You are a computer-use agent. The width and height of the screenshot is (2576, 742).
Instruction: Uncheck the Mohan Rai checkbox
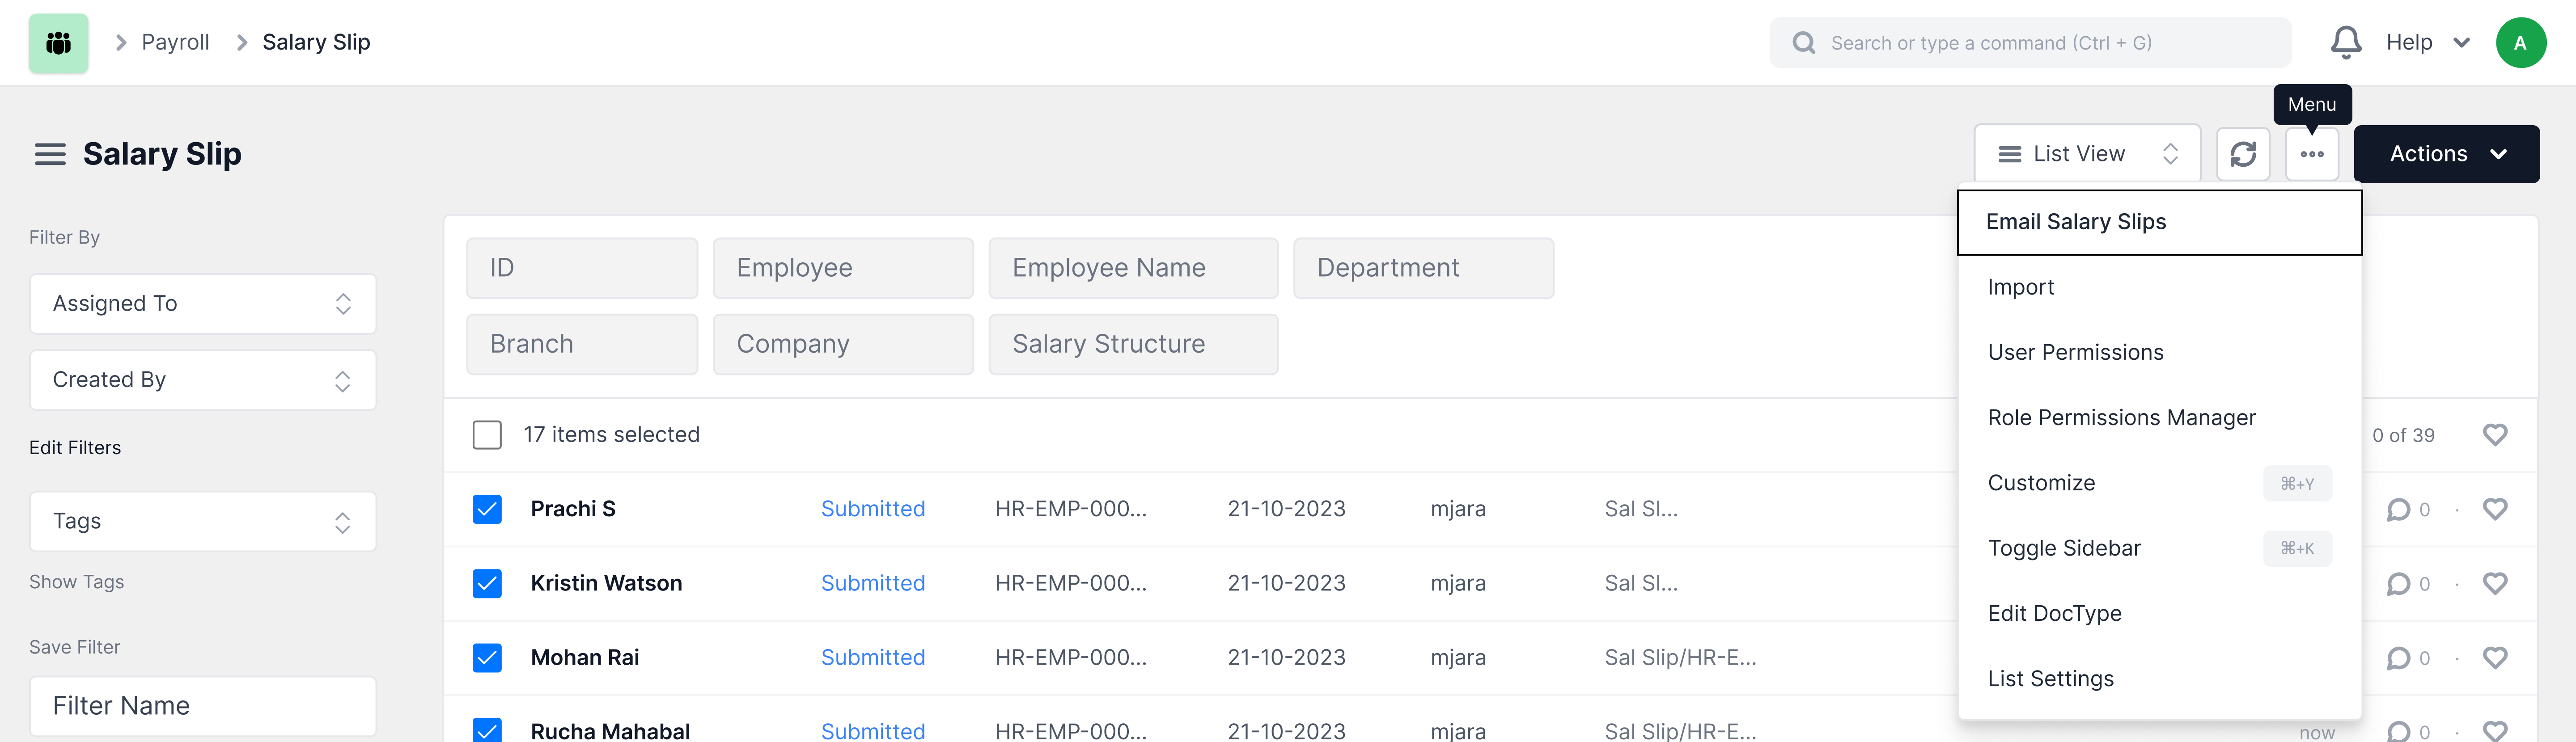487,658
